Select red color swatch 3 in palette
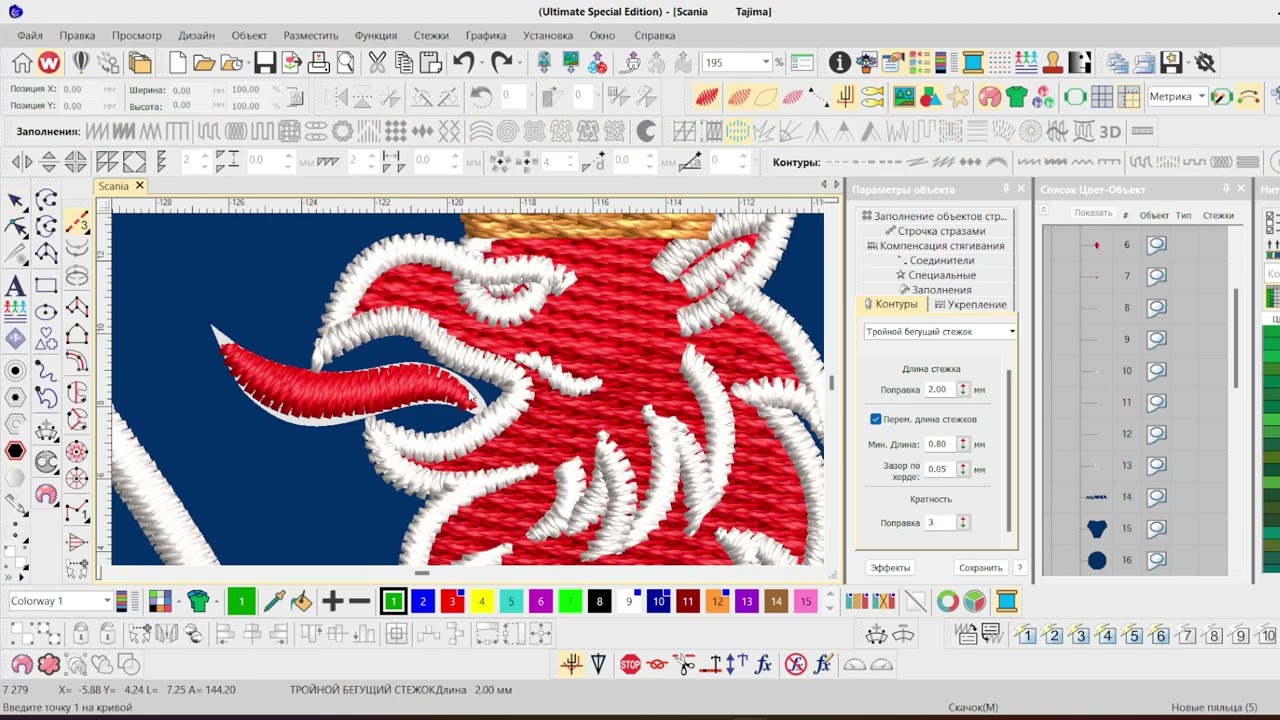This screenshot has width=1280, height=720. pyautogui.click(x=452, y=601)
